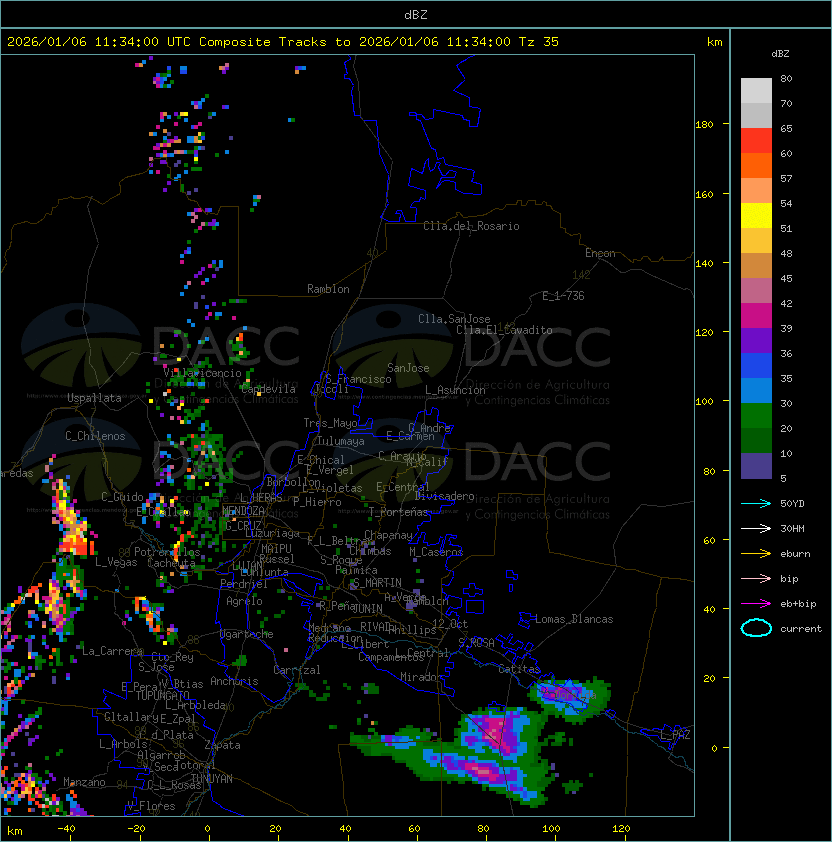This screenshot has width=832, height=842.
Task: Click the cyan 50YD arrow legend icon
Action: click(756, 503)
